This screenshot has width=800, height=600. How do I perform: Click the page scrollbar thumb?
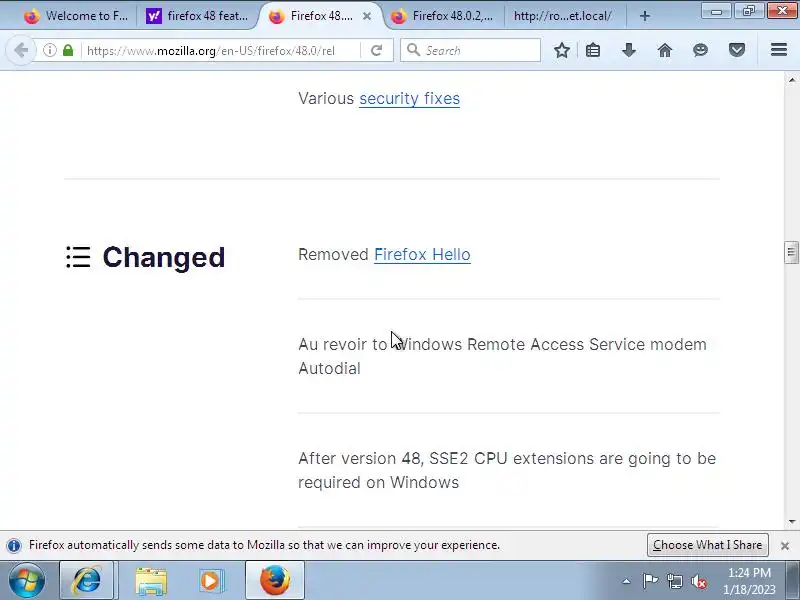[791, 253]
